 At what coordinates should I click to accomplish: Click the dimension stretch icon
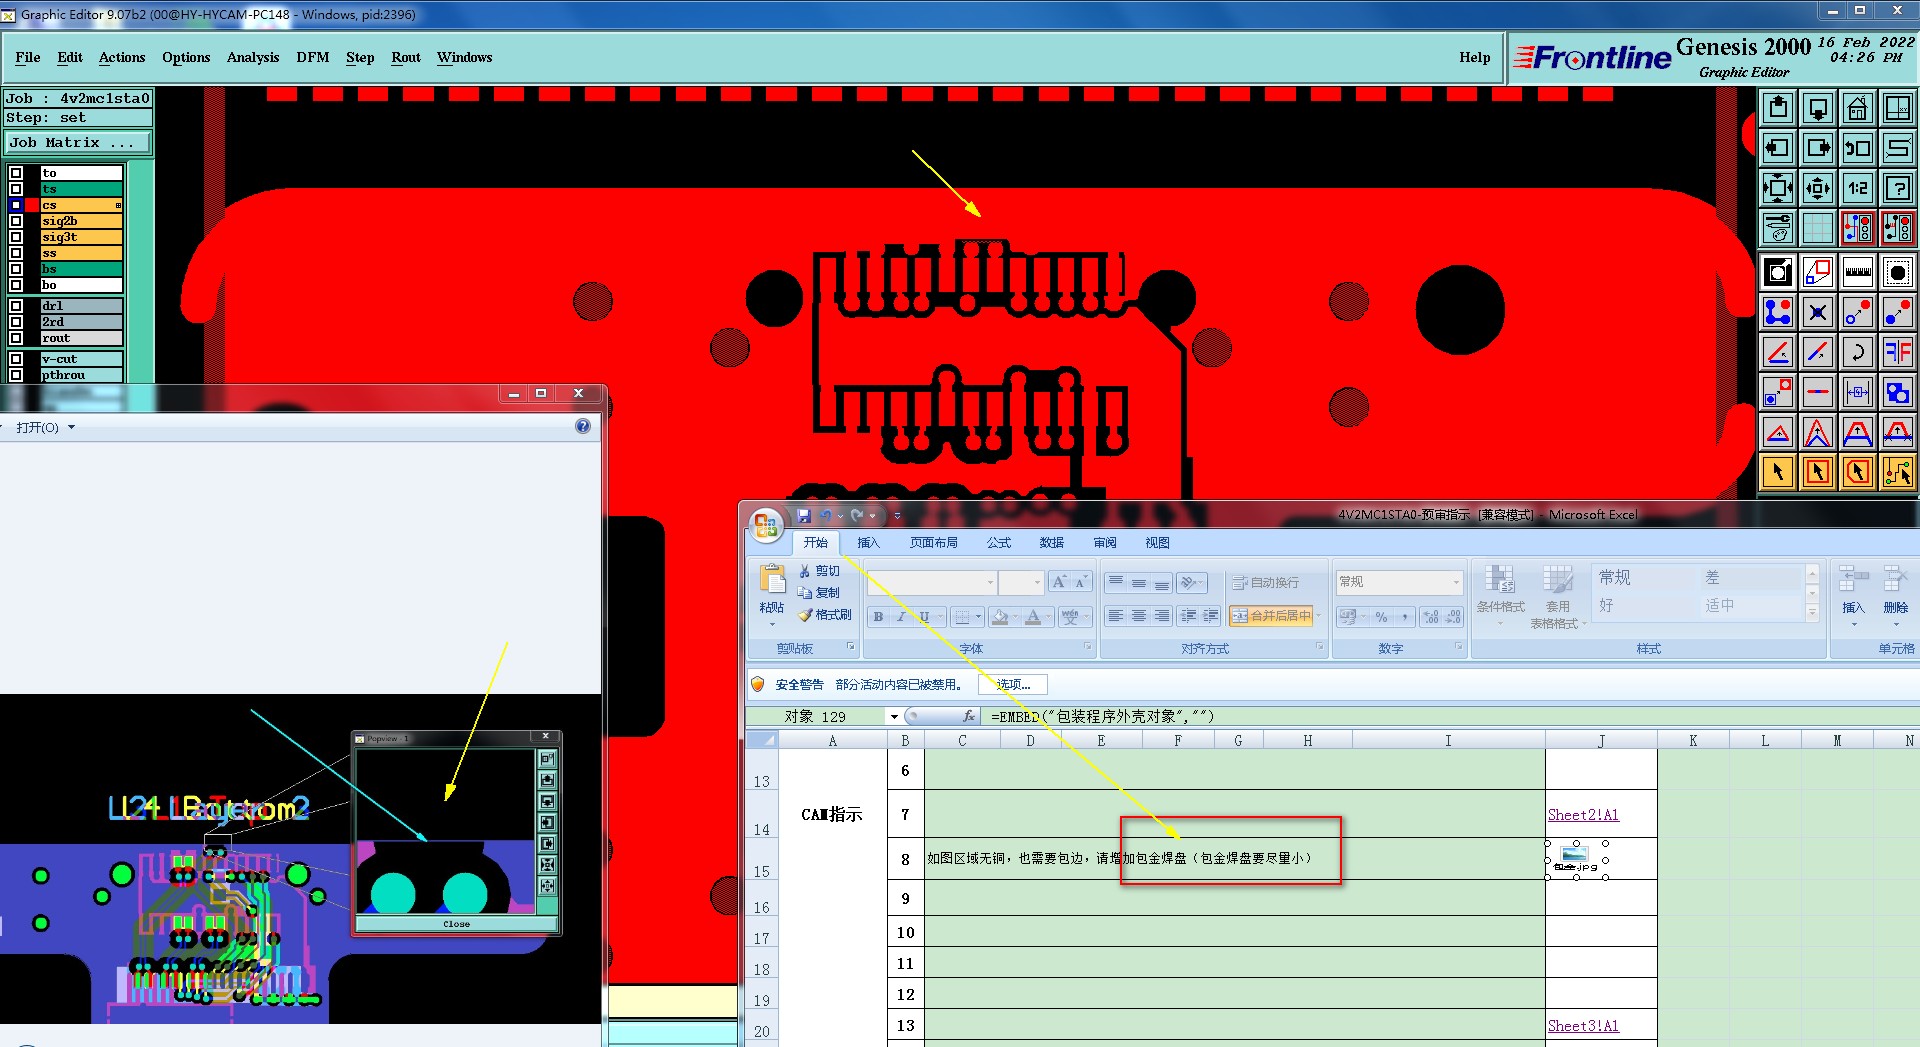pyautogui.click(x=1858, y=392)
